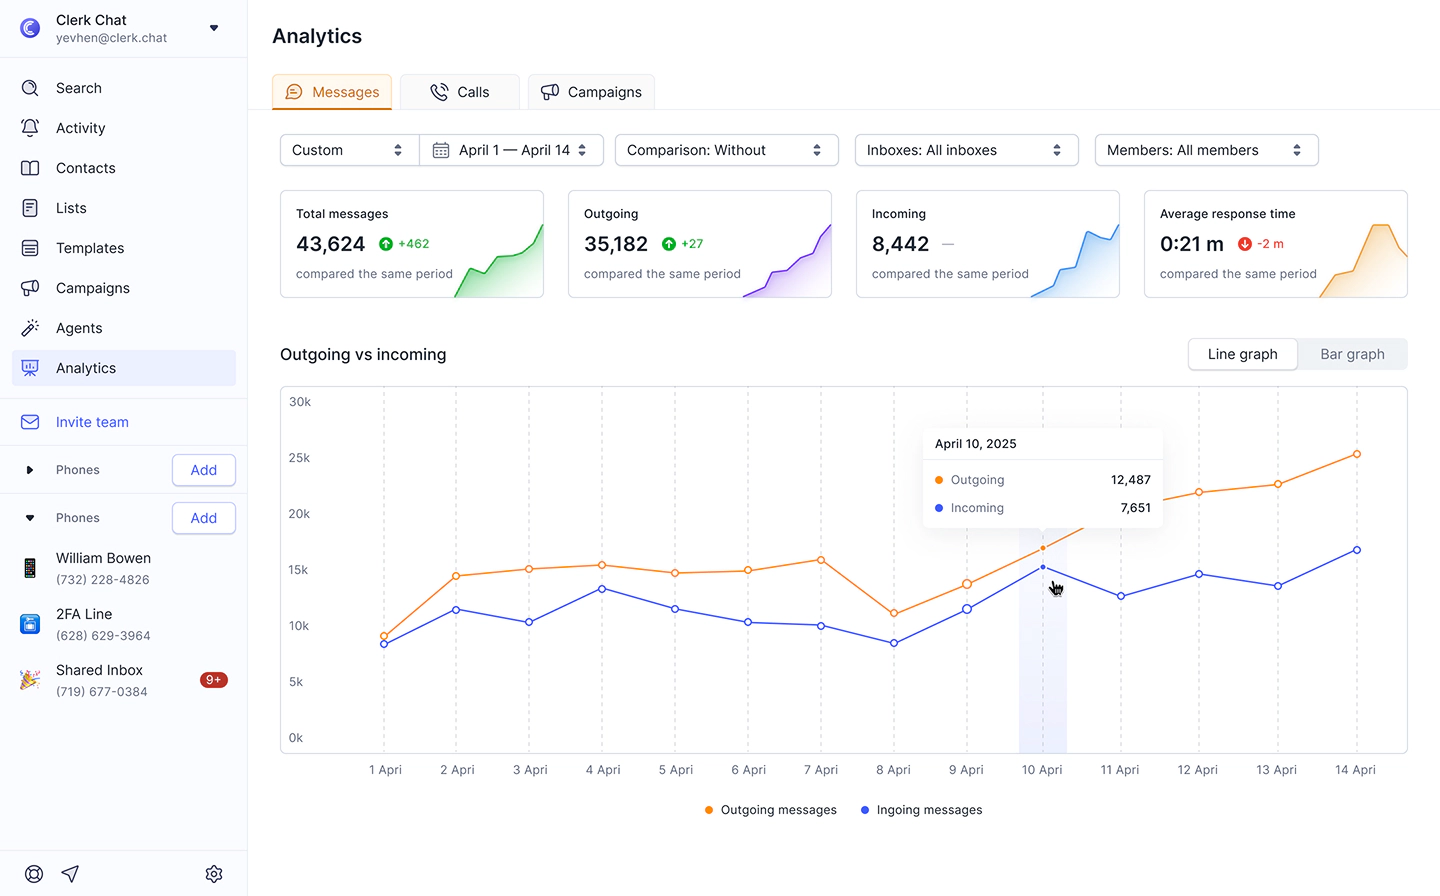Expand the collapsed Phones section arrow
This screenshot has width=1440, height=896.
tap(30, 470)
